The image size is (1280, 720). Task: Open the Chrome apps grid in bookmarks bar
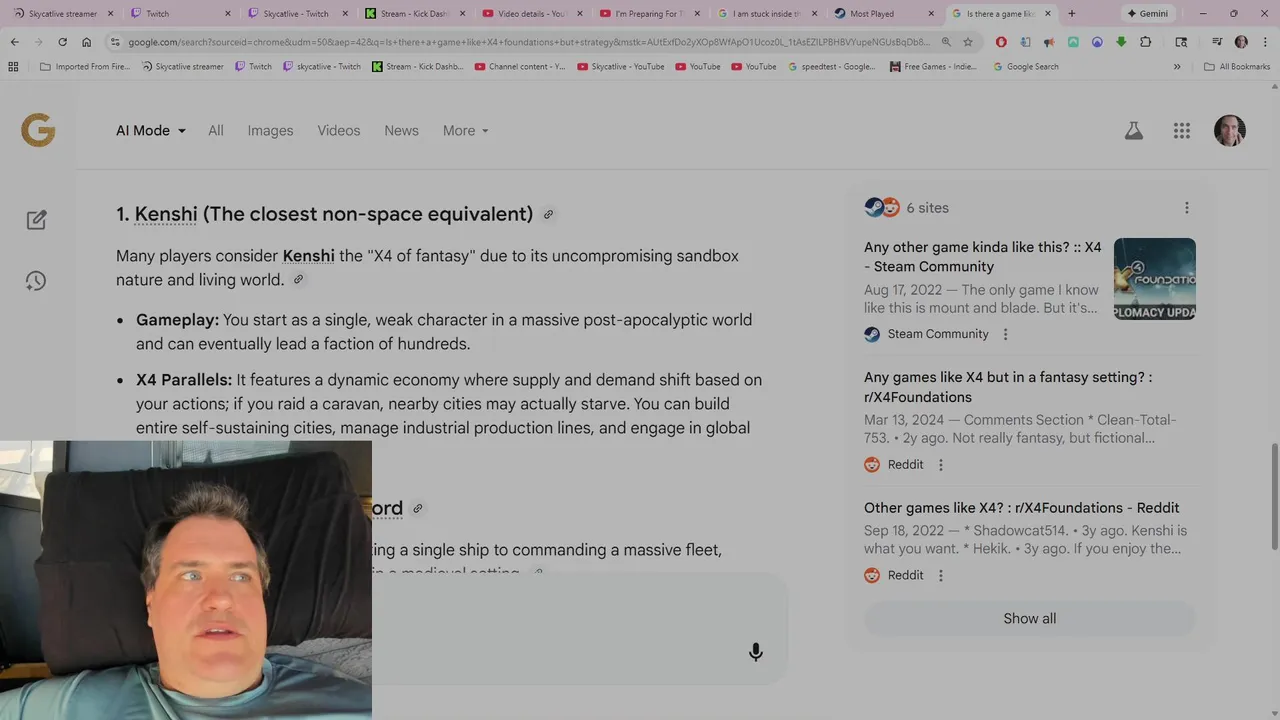[13, 67]
